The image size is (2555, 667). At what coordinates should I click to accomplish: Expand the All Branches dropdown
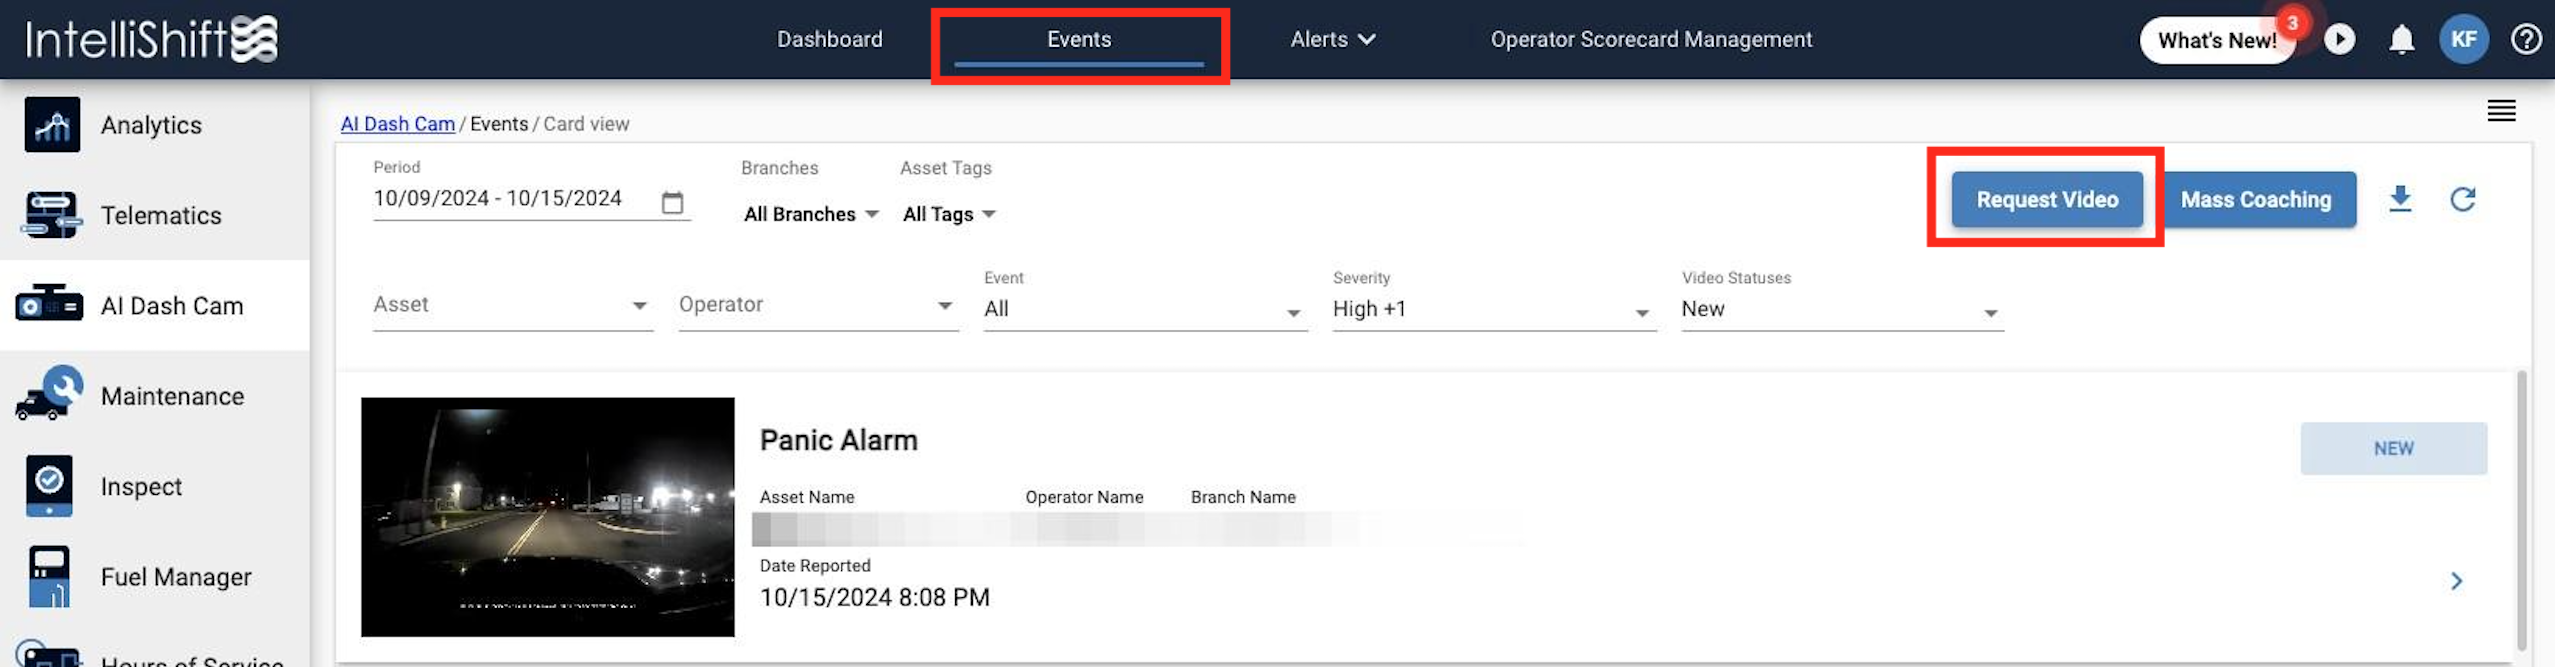point(811,214)
